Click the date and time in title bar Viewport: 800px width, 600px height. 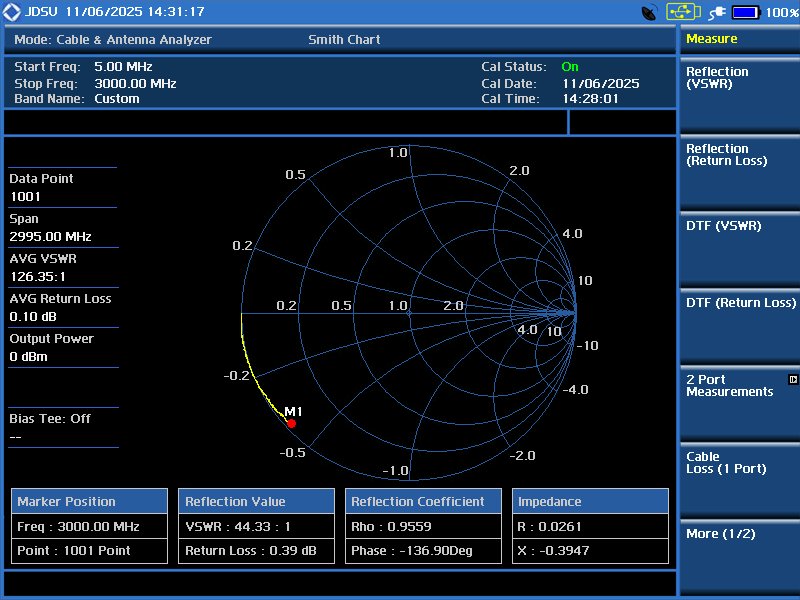[135, 12]
